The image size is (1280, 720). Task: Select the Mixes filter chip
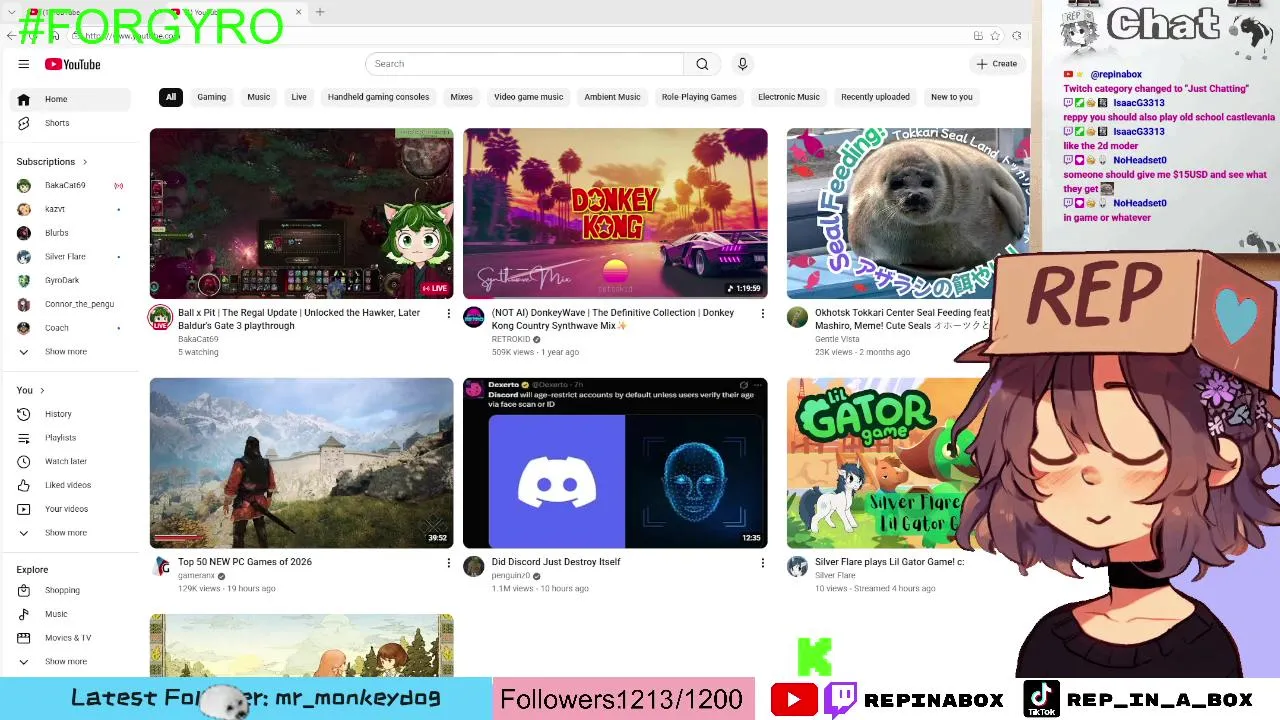point(461,97)
